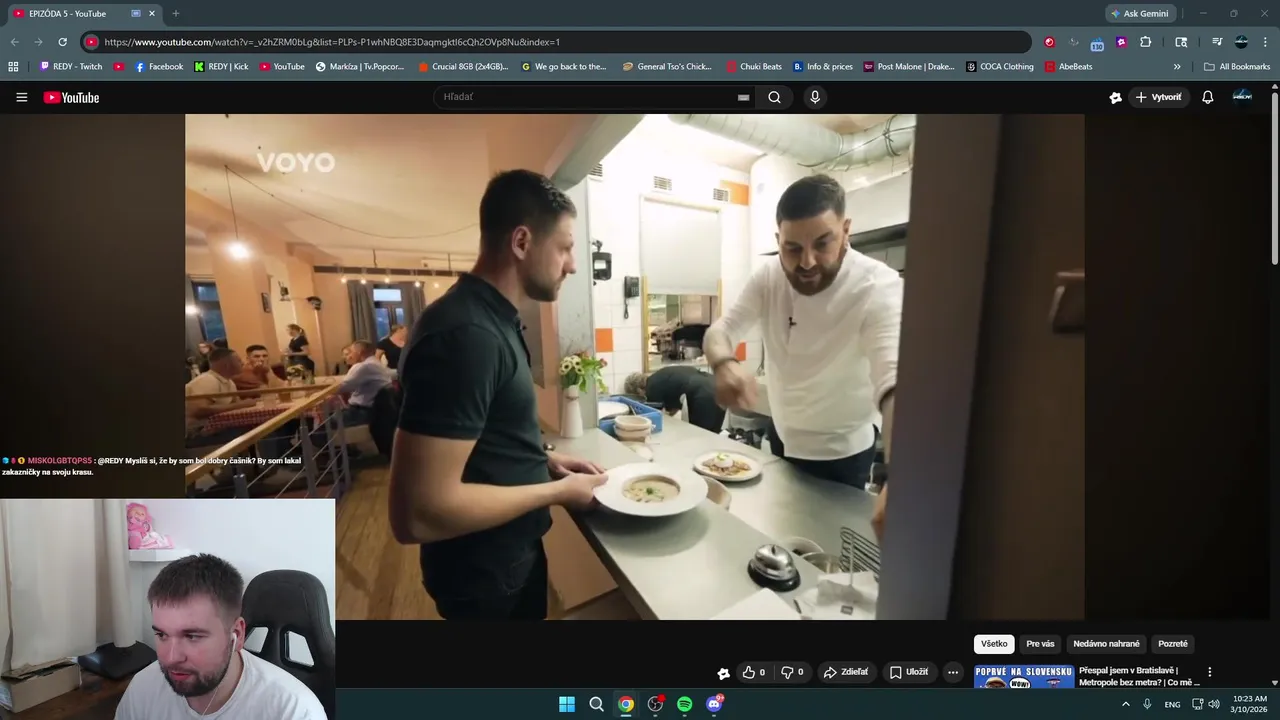Open the REDY - Twitch bookmark
1280x720 pixels.
pyautogui.click(x=70, y=67)
